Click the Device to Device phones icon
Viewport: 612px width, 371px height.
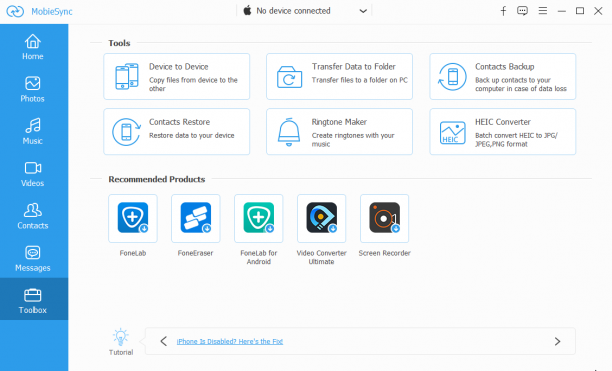click(x=127, y=76)
